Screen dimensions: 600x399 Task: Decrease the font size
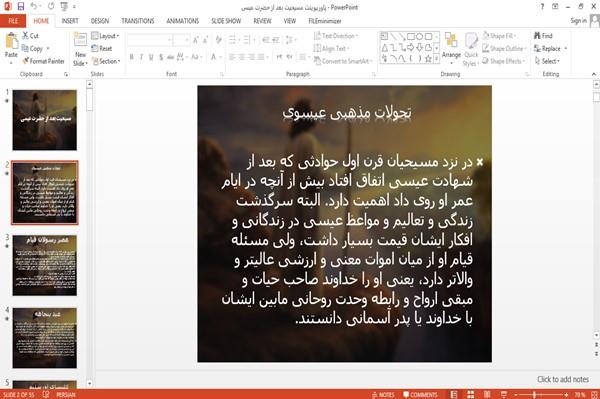[x=206, y=40]
